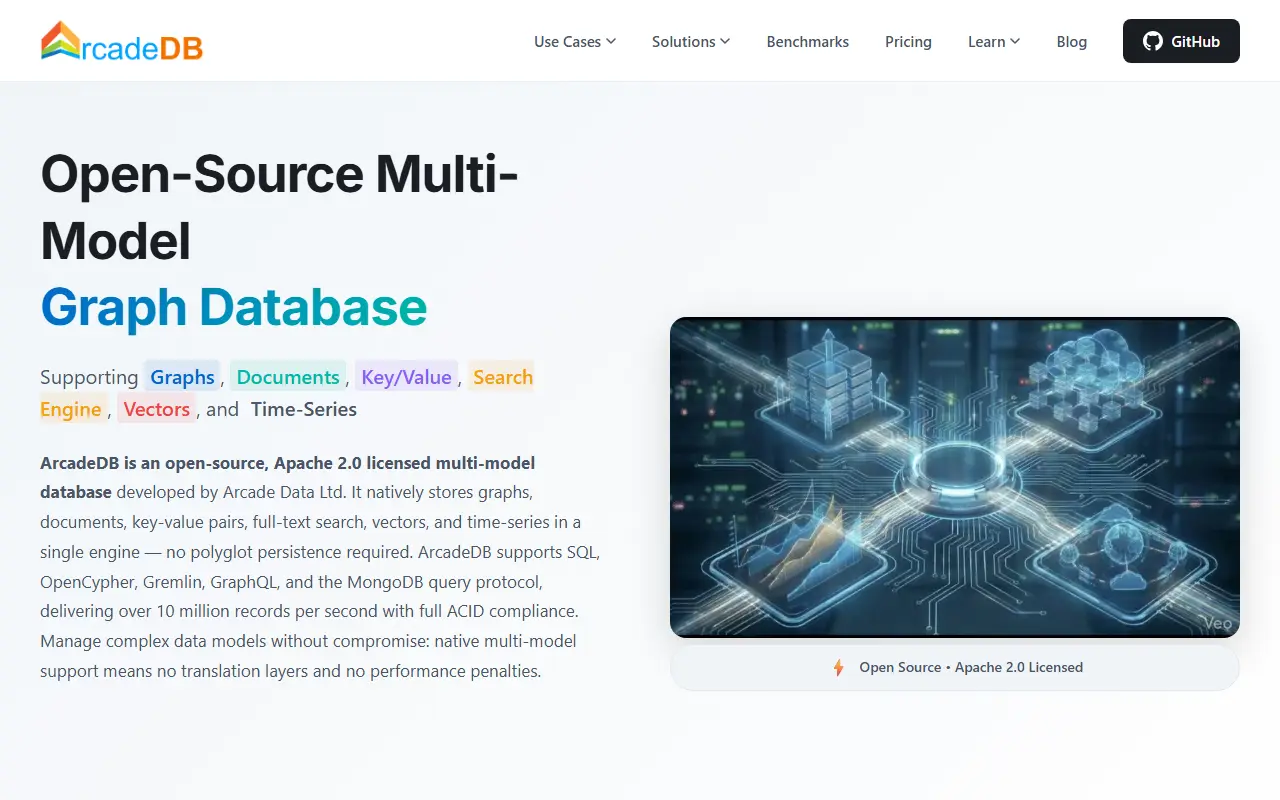Open the Benchmarks page

(x=808, y=41)
